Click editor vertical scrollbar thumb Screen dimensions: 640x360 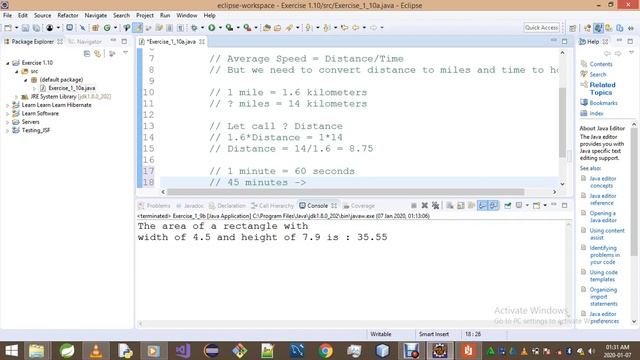tap(562, 122)
